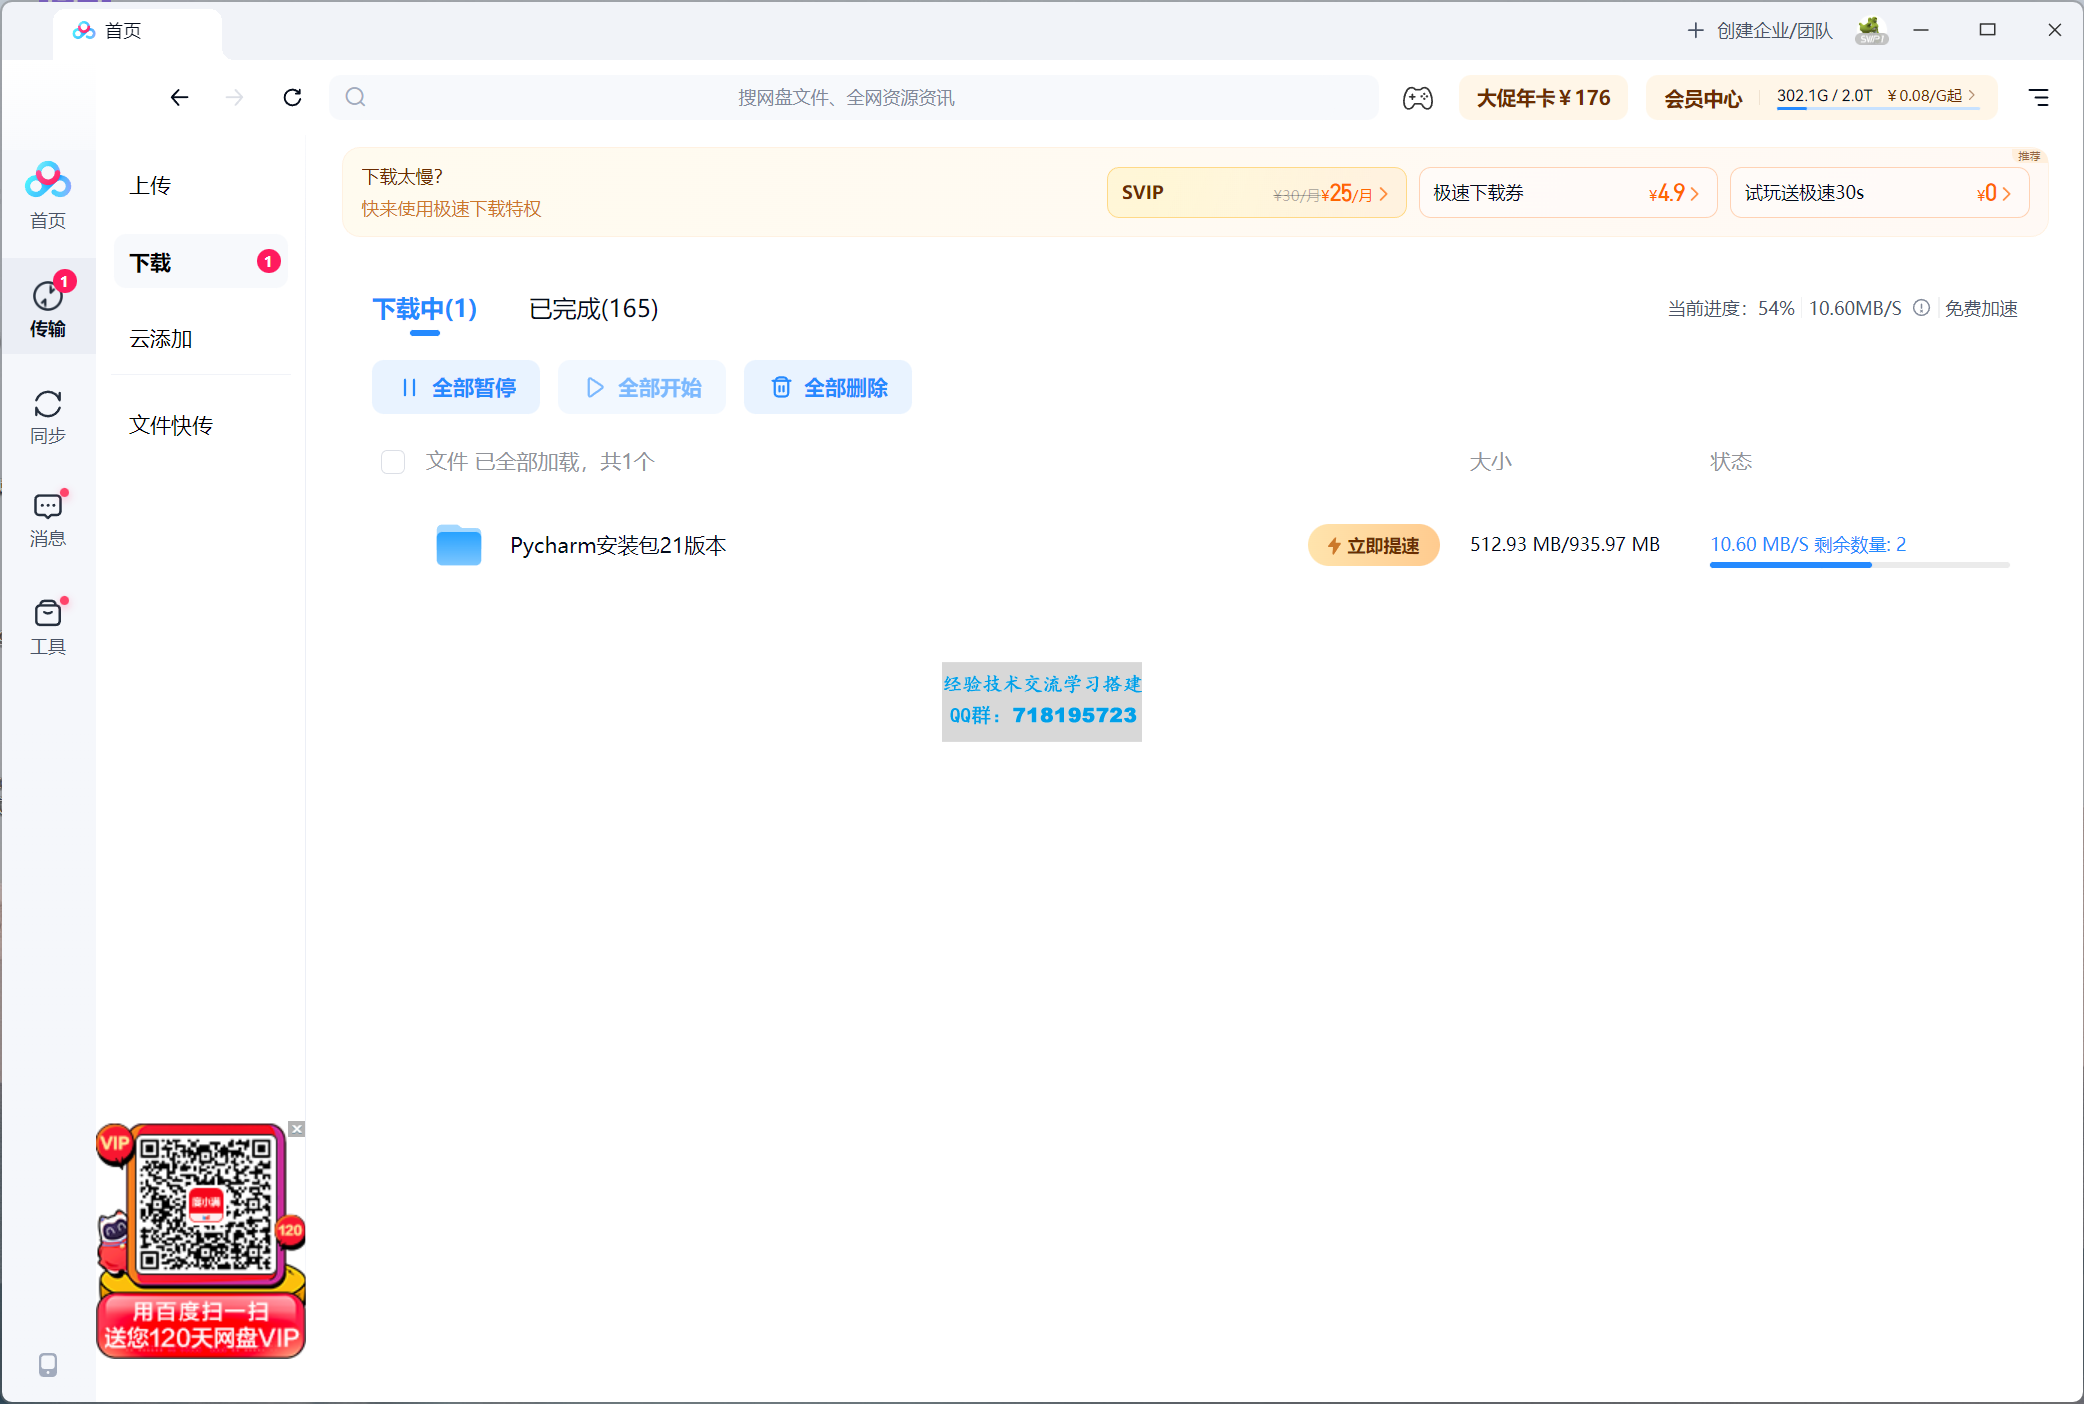Click the Pycharm download progress bar
The image size is (2084, 1404).
[1858, 565]
